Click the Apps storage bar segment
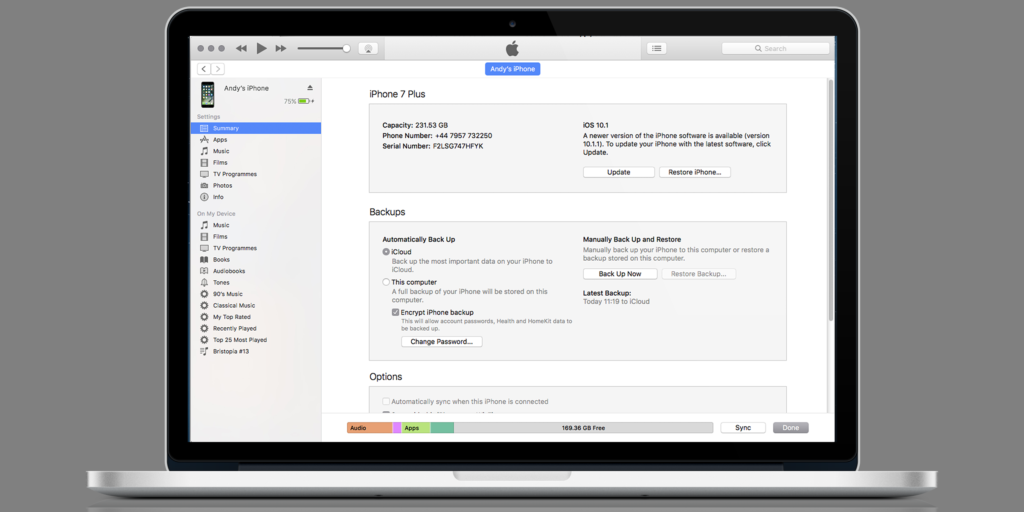This screenshot has width=1024, height=512. pos(416,428)
